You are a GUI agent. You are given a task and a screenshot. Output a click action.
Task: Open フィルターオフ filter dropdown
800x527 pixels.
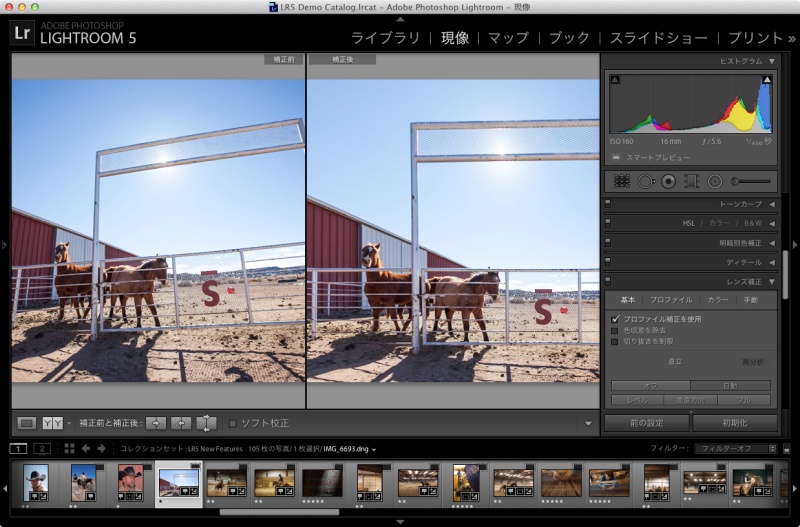pos(735,449)
